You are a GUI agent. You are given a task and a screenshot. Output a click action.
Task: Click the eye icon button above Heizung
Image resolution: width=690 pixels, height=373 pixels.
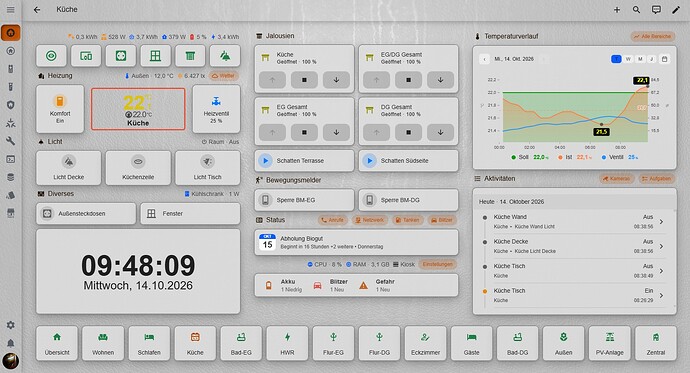pos(51,56)
